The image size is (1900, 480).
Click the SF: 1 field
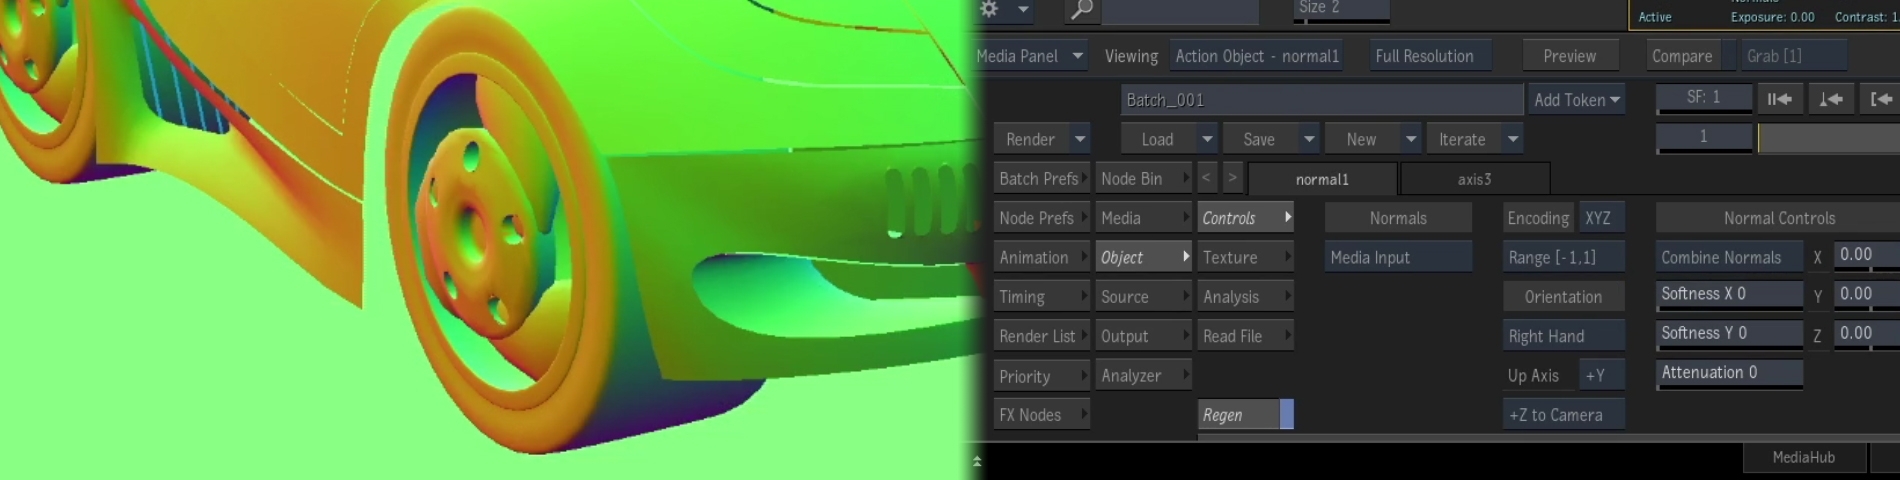(1704, 98)
